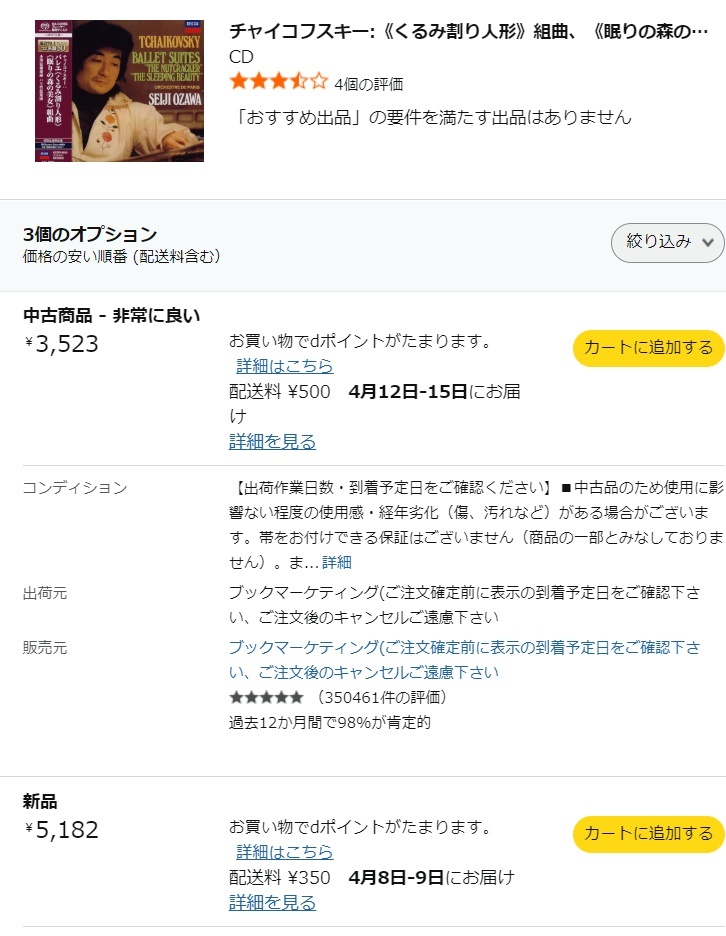Add the used ¥3,523 item to cart
The width and height of the screenshot is (726, 936).
pos(648,348)
